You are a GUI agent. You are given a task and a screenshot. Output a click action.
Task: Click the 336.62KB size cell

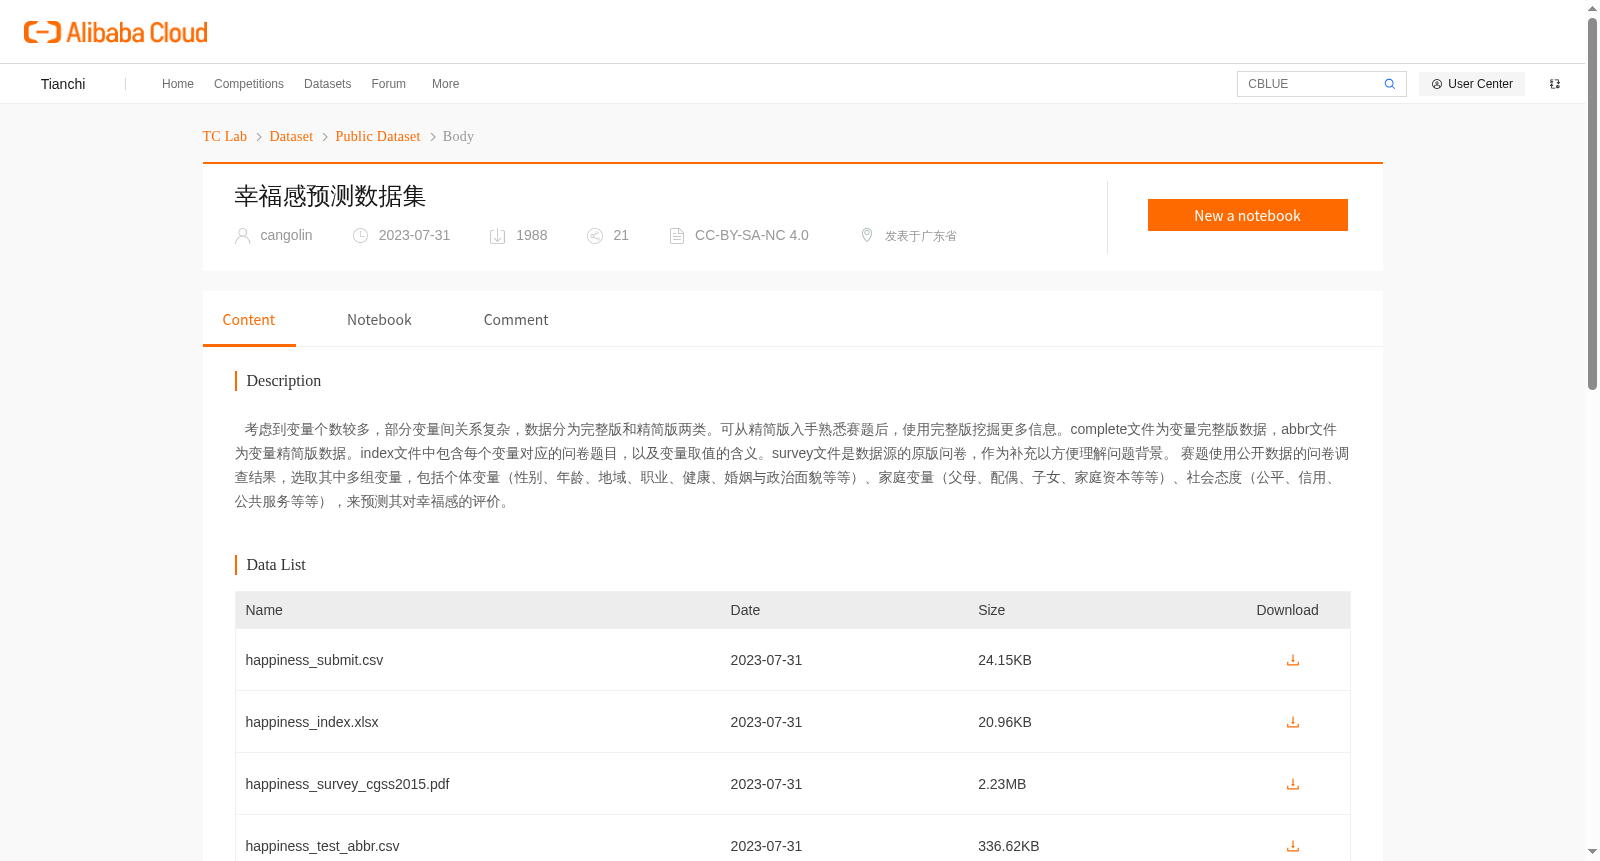[1009, 846]
